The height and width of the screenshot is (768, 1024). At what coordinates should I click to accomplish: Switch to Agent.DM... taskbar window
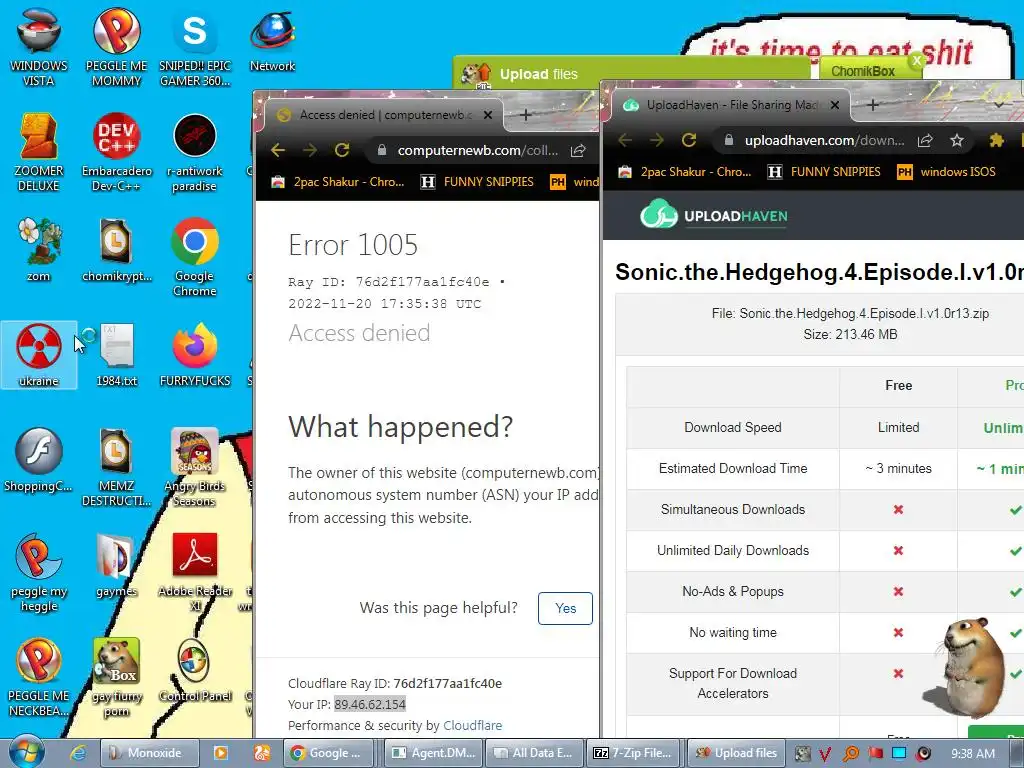coord(432,753)
